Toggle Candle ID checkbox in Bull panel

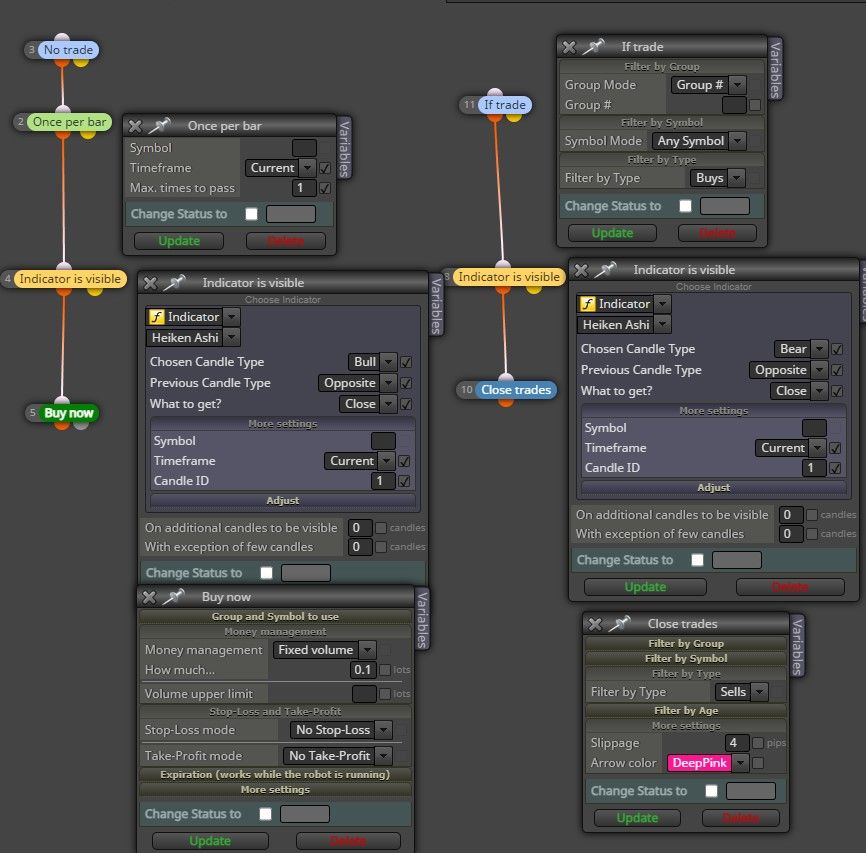point(404,481)
